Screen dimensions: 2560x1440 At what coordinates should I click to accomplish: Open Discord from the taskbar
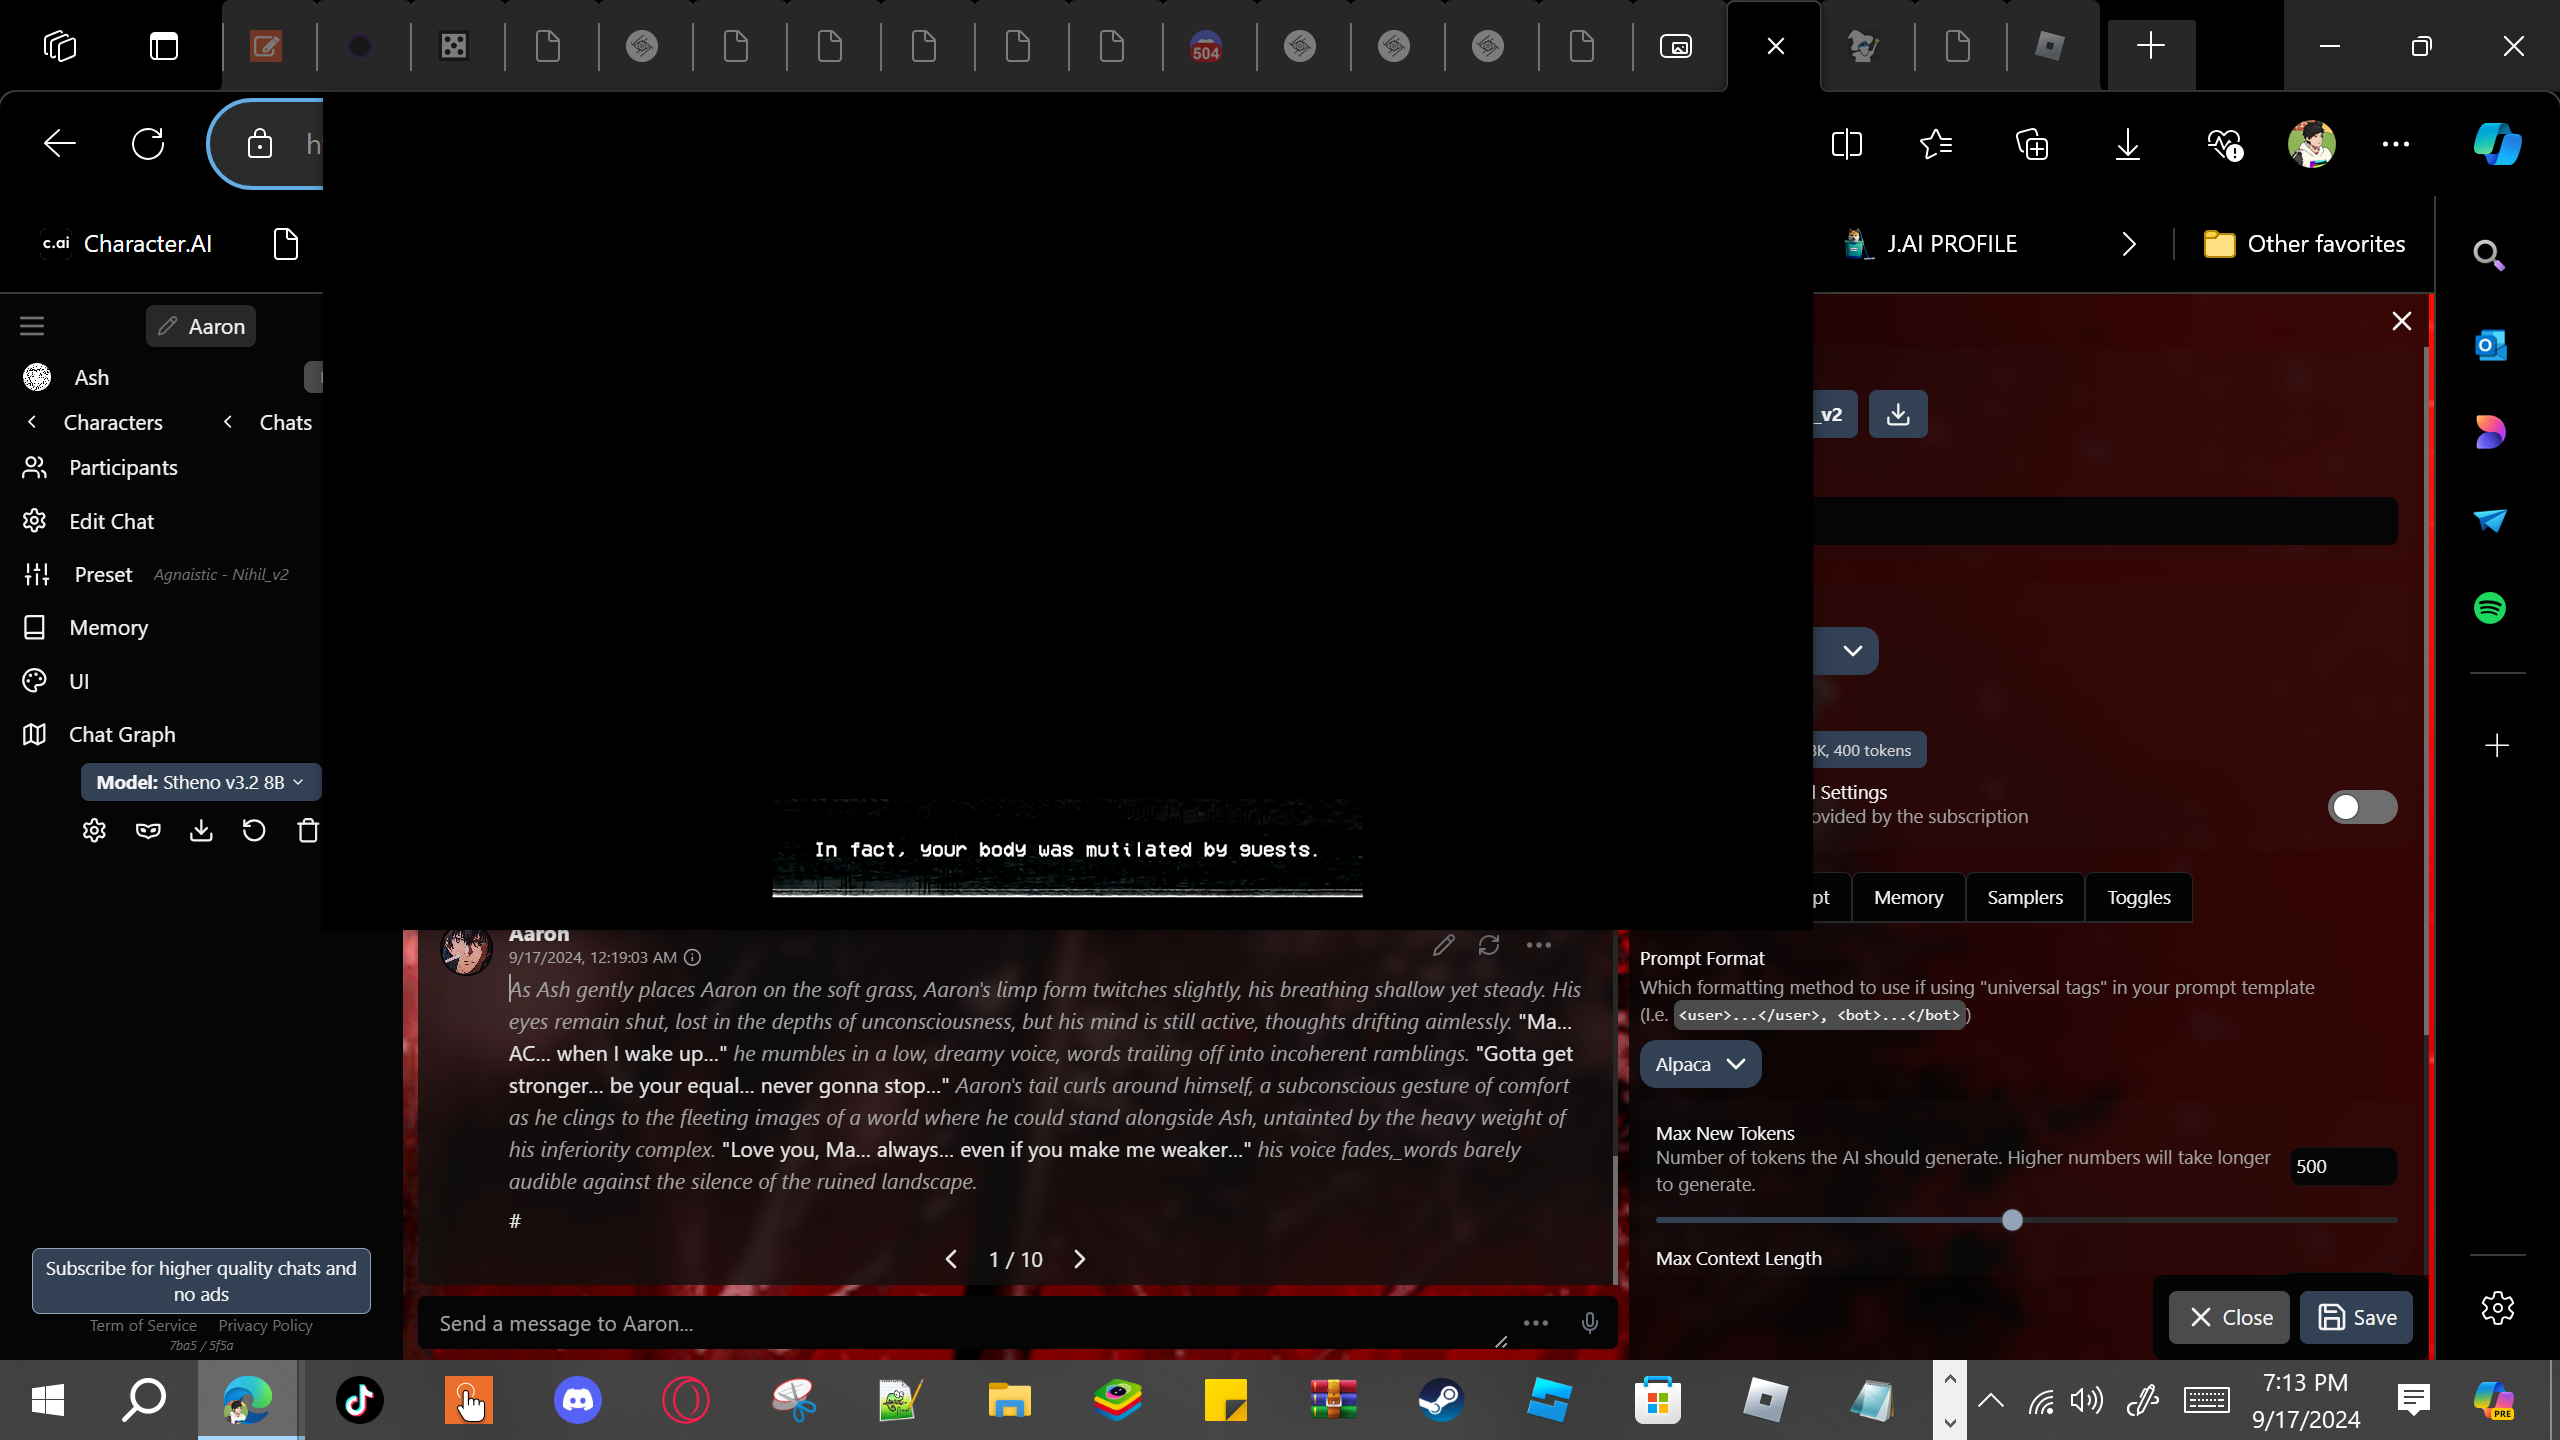pyautogui.click(x=578, y=1399)
